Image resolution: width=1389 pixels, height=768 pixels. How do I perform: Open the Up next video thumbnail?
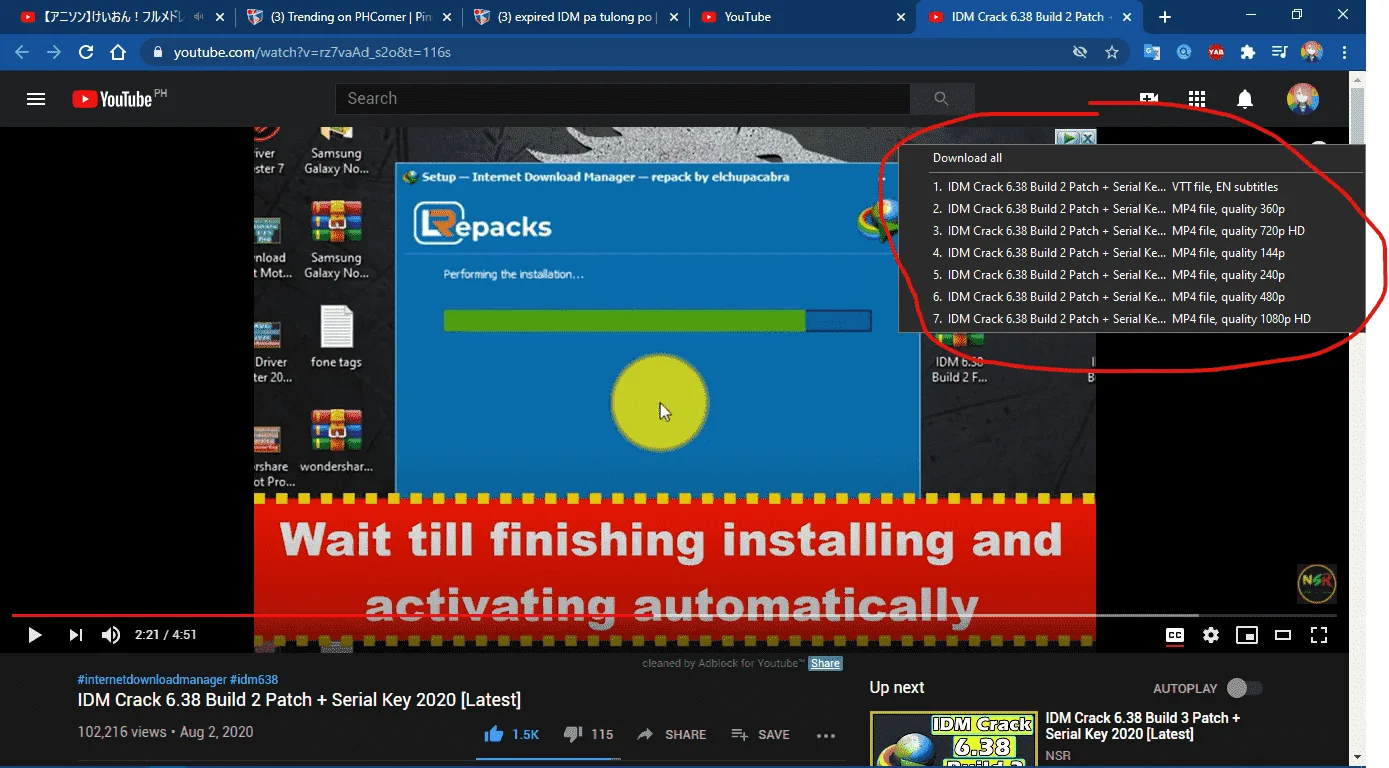click(x=952, y=739)
